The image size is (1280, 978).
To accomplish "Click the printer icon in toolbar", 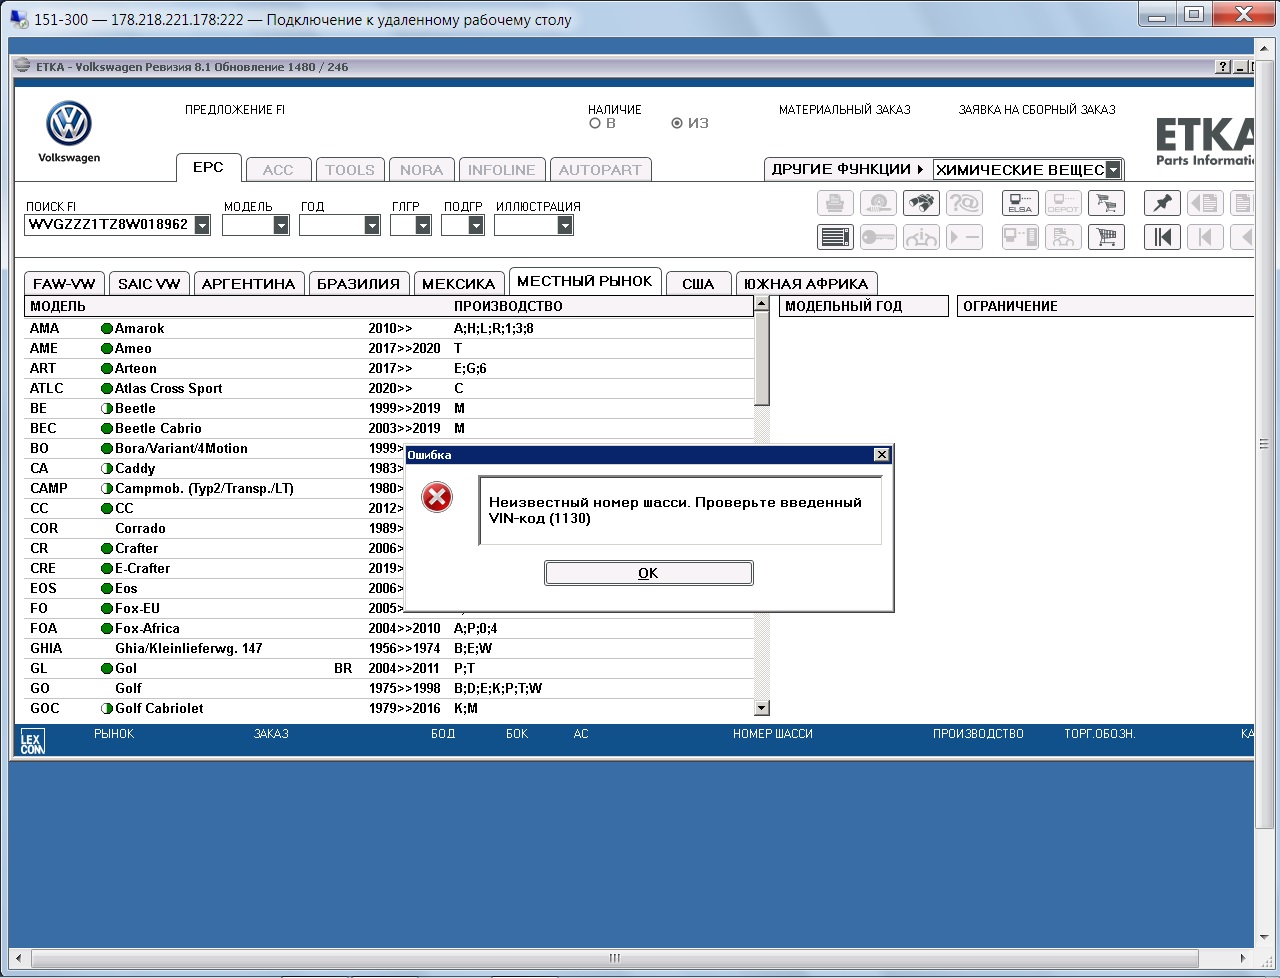I will 835,203.
